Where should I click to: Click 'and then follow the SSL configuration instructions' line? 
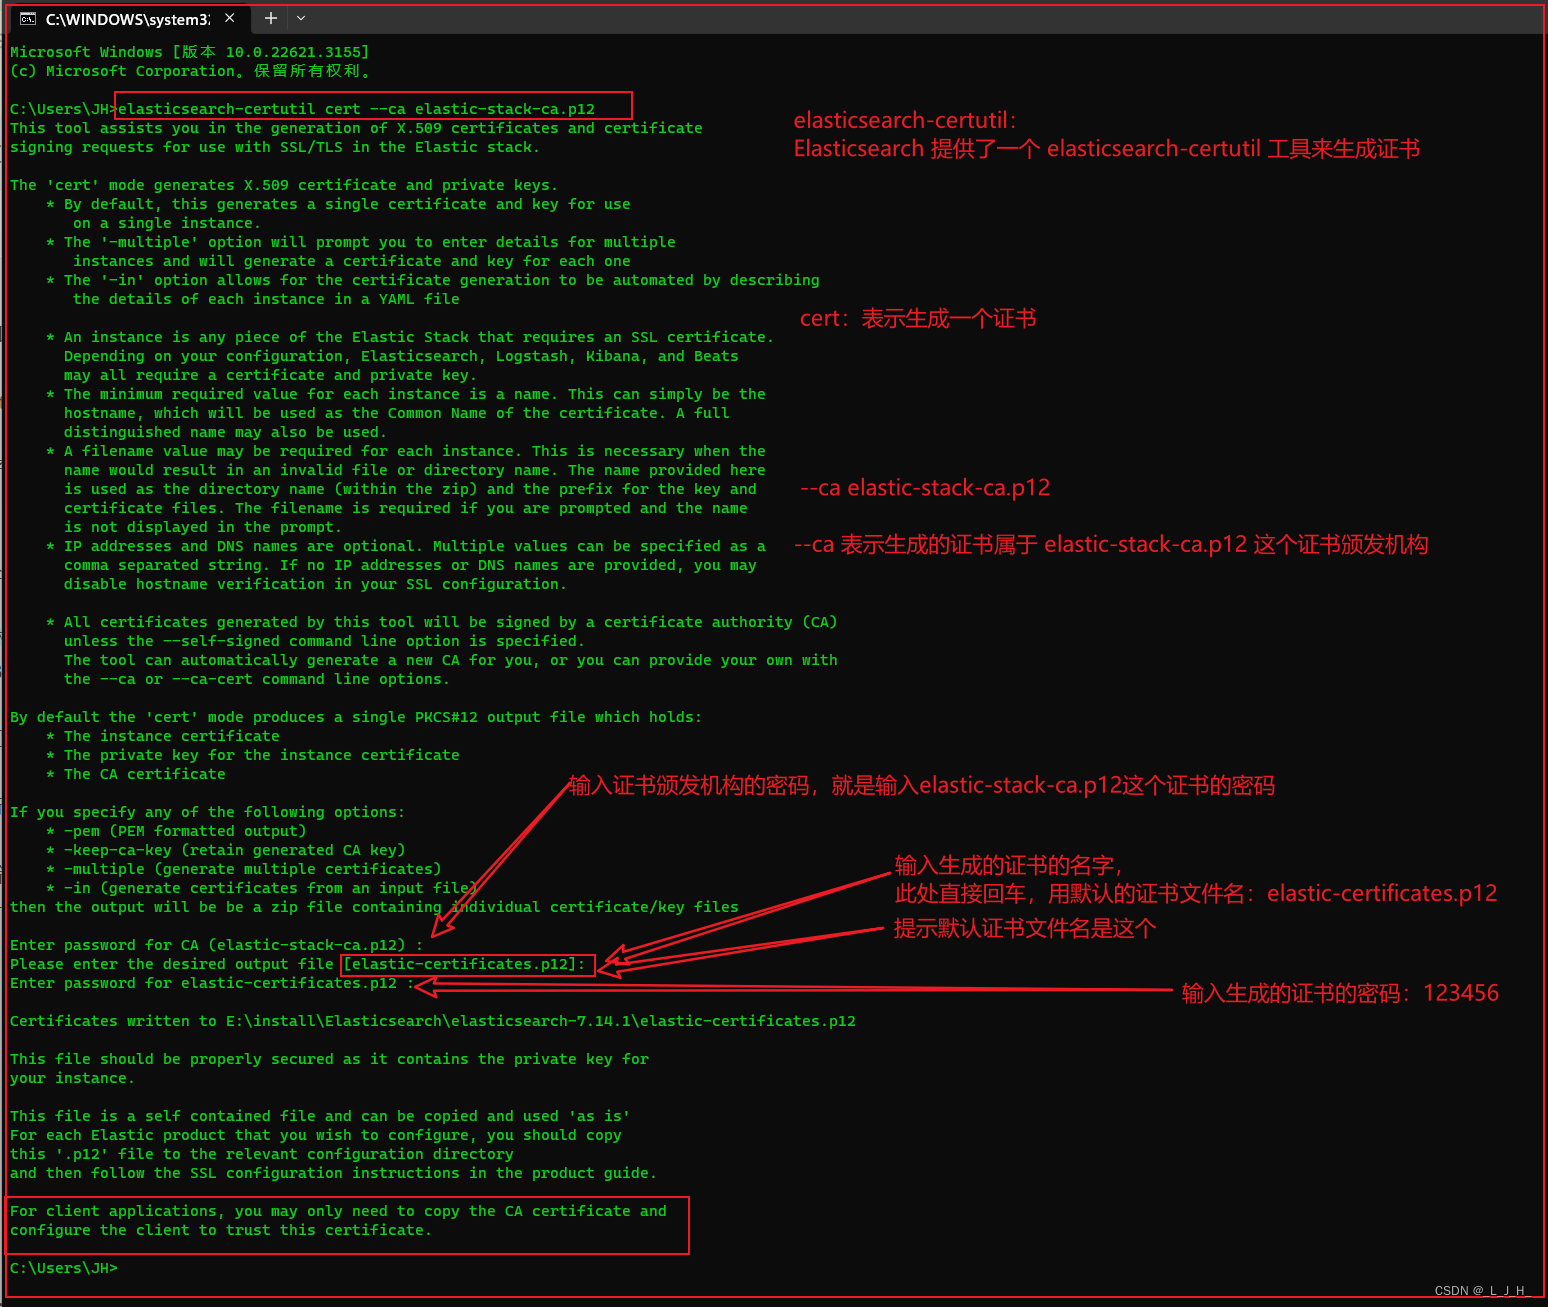pos(334,1173)
